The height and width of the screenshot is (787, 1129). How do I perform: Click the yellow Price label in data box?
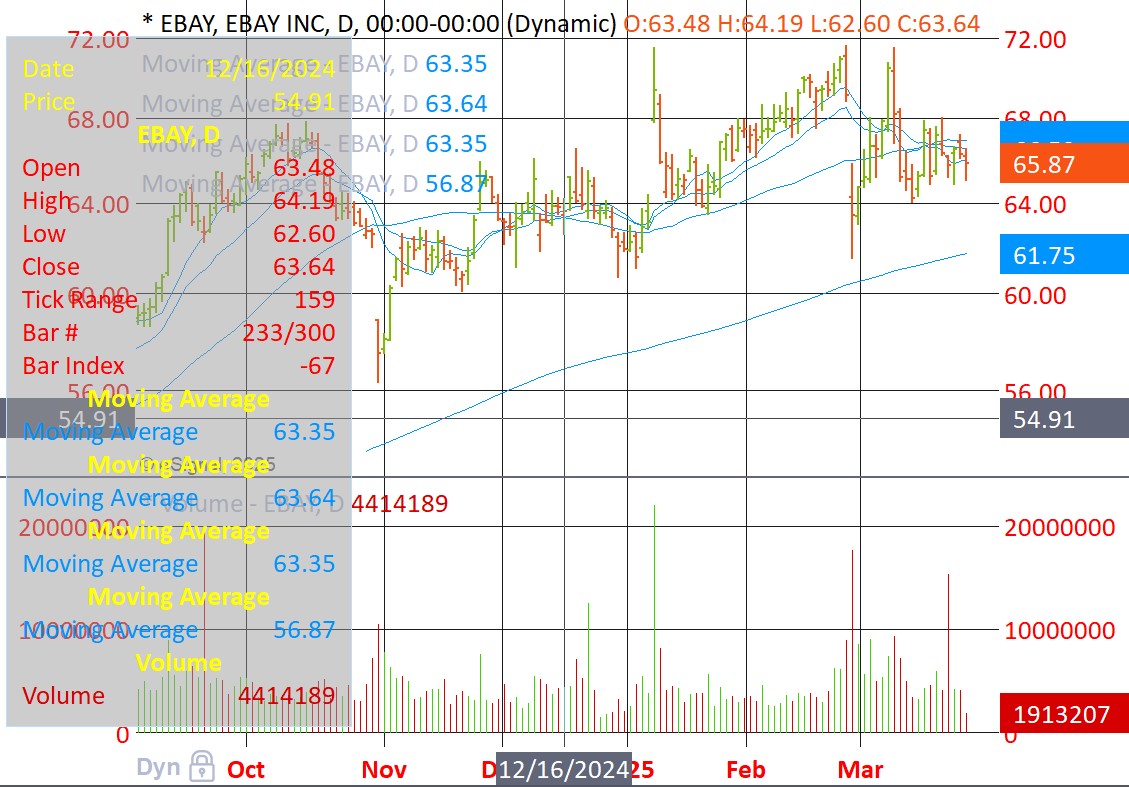(48, 102)
